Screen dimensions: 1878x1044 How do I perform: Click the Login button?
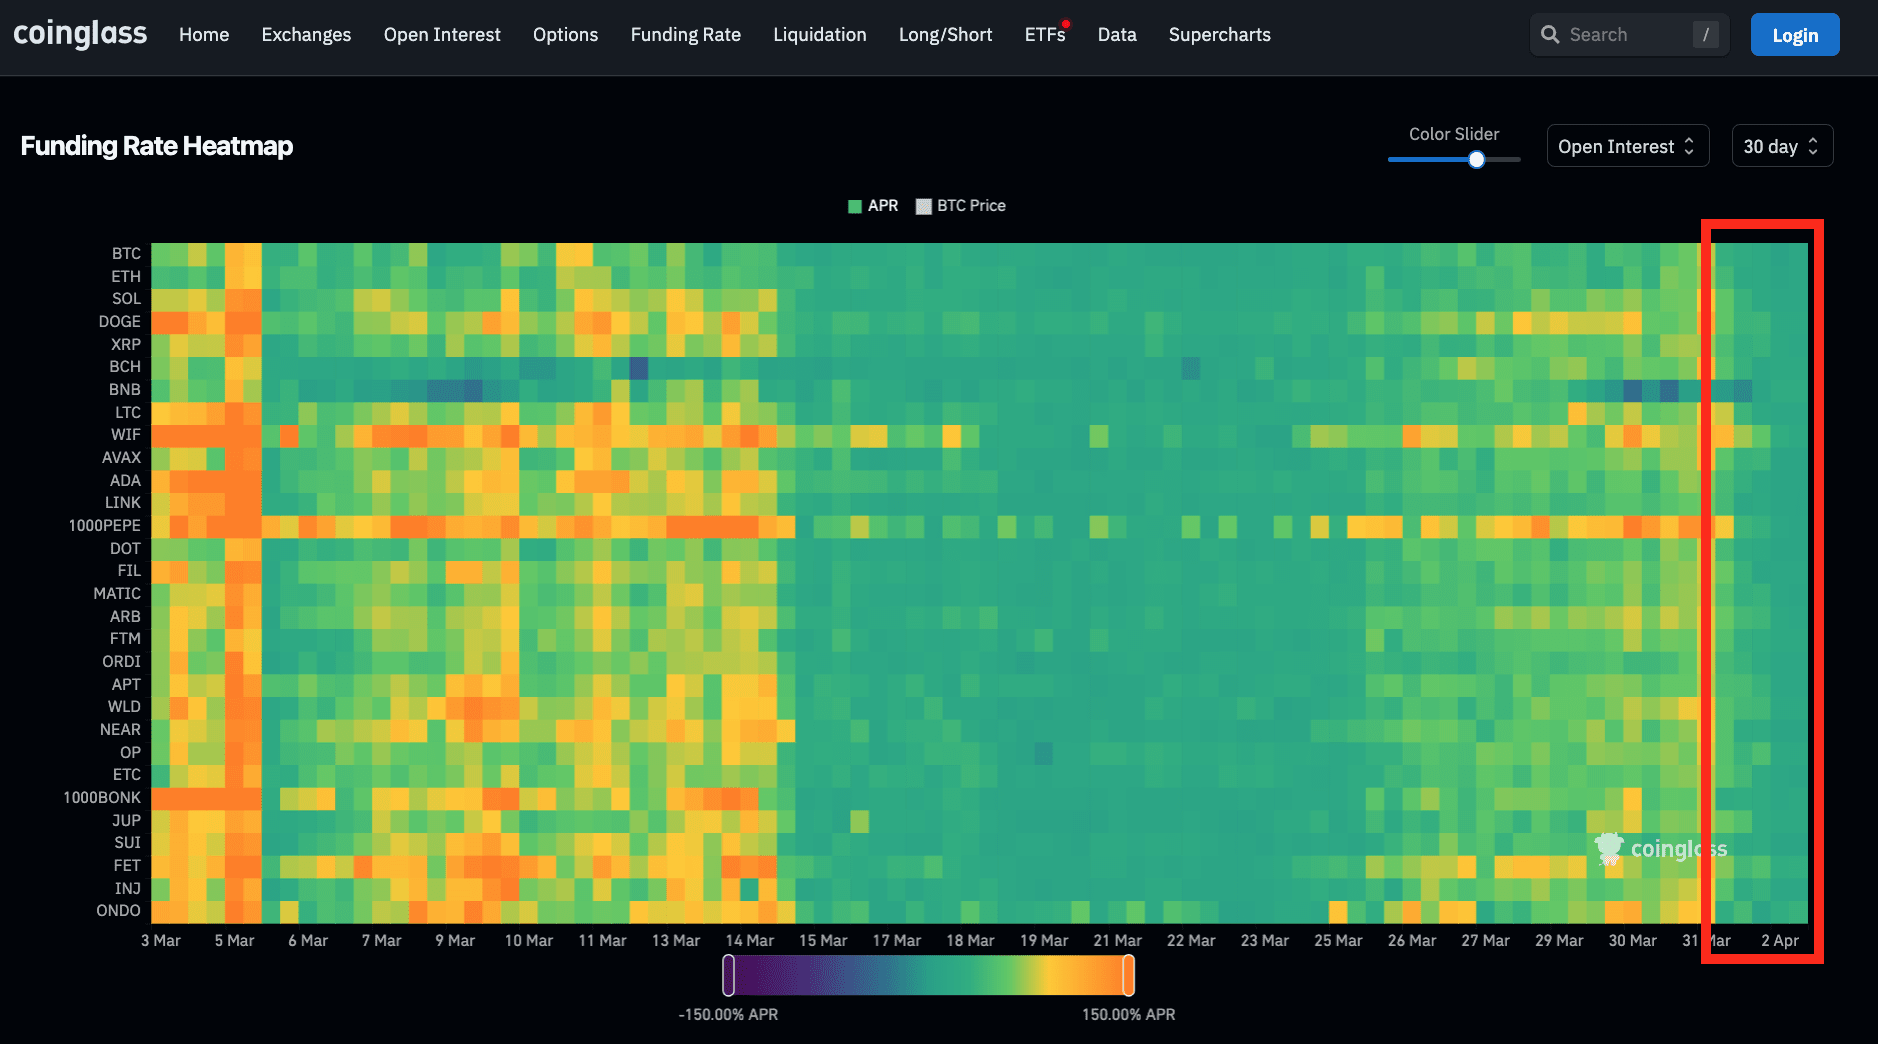pyautogui.click(x=1794, y=34)
